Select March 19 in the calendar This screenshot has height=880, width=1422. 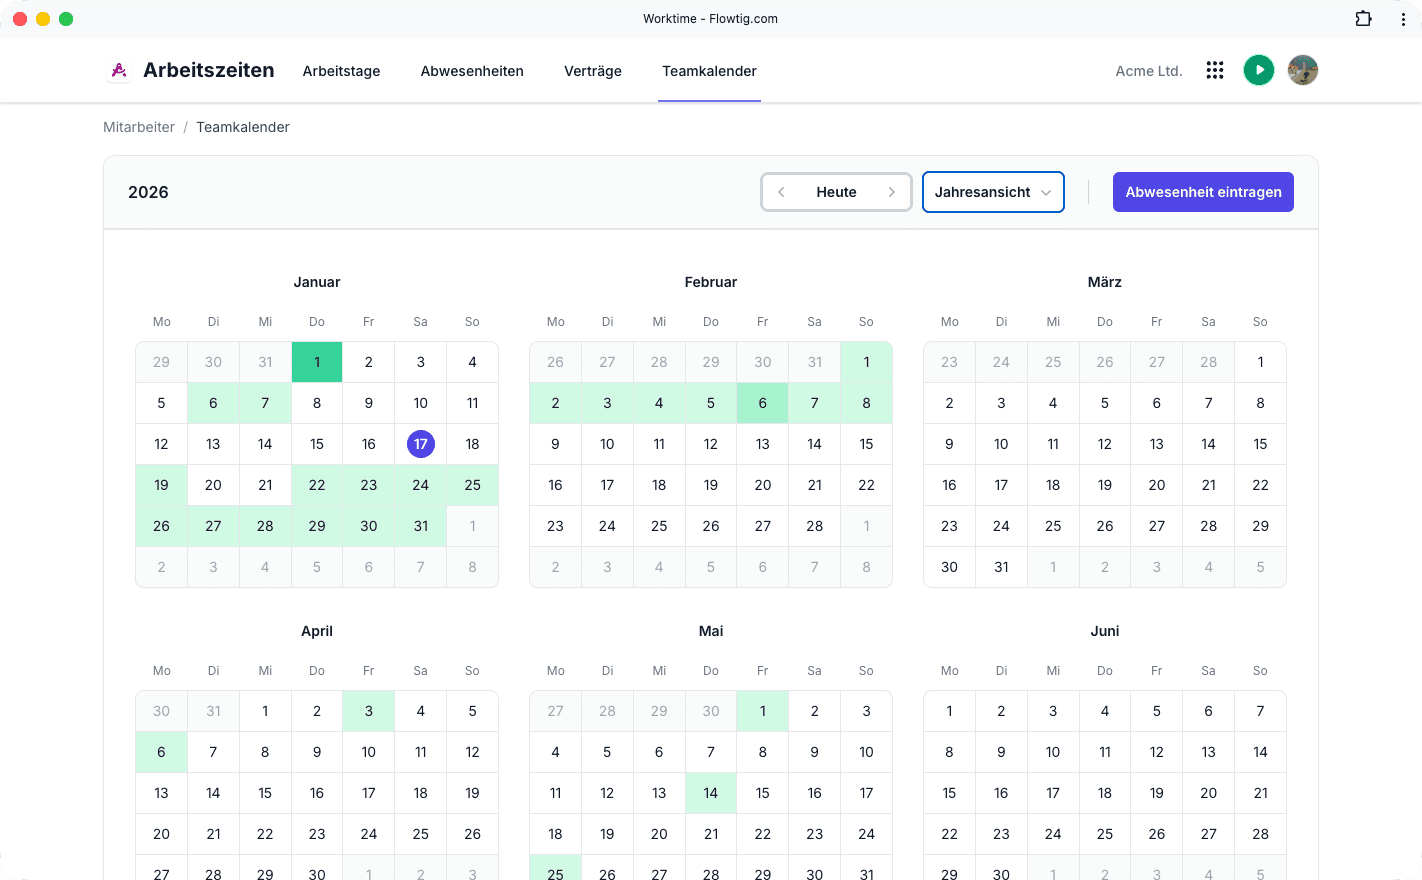coord(1105,485)
